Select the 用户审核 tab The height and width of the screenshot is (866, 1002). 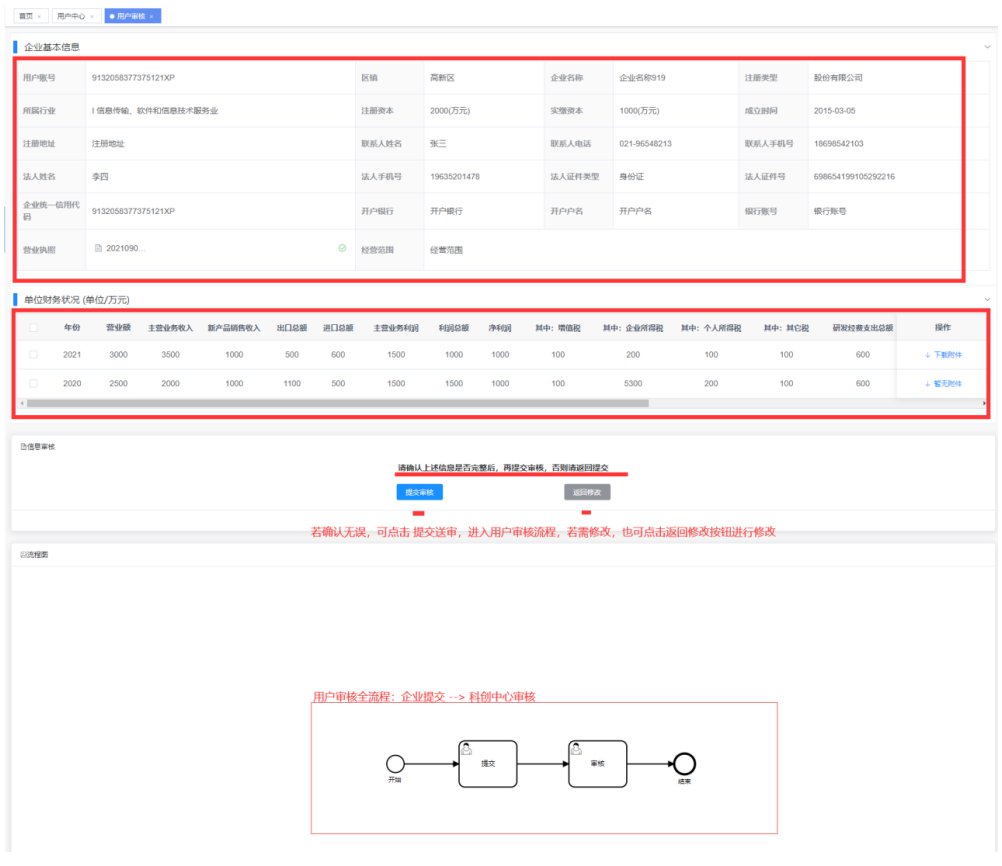coord(131,17)
